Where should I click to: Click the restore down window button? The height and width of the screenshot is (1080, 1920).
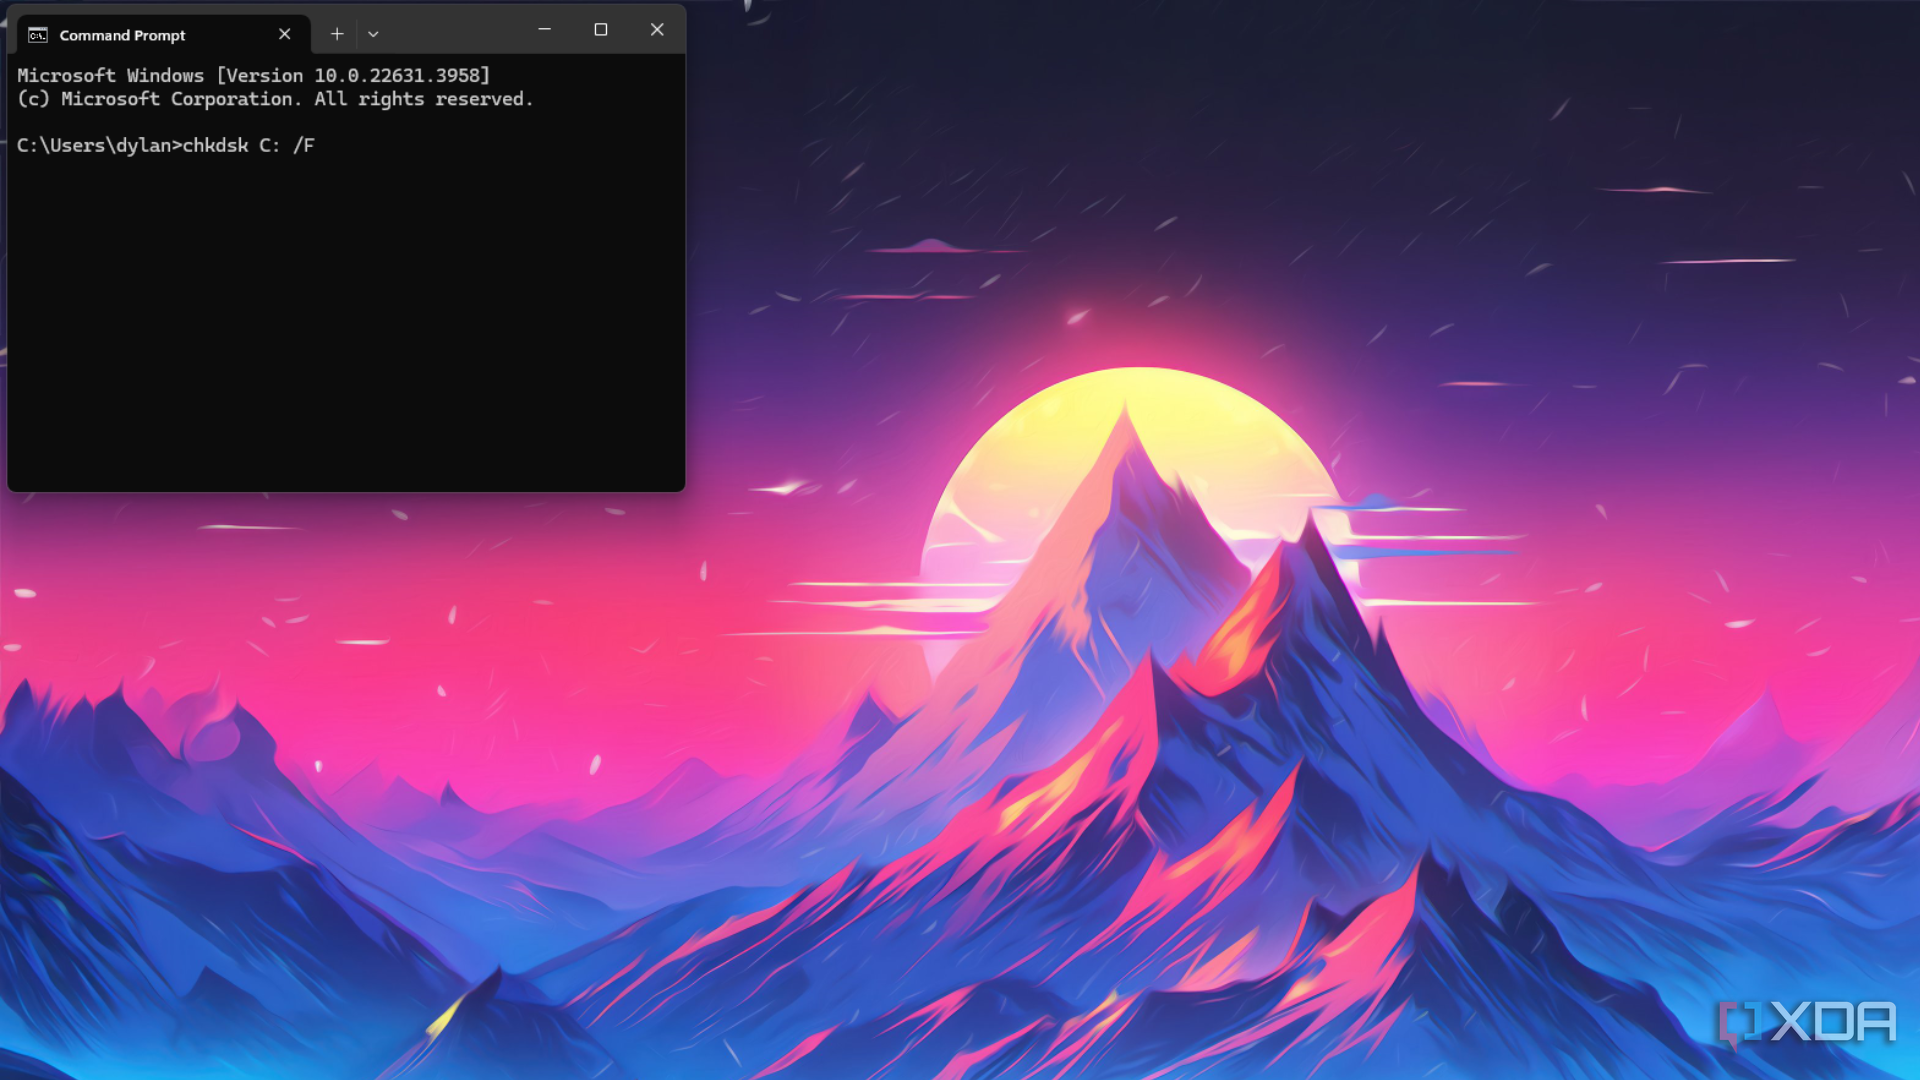click(x=600, y=29)
